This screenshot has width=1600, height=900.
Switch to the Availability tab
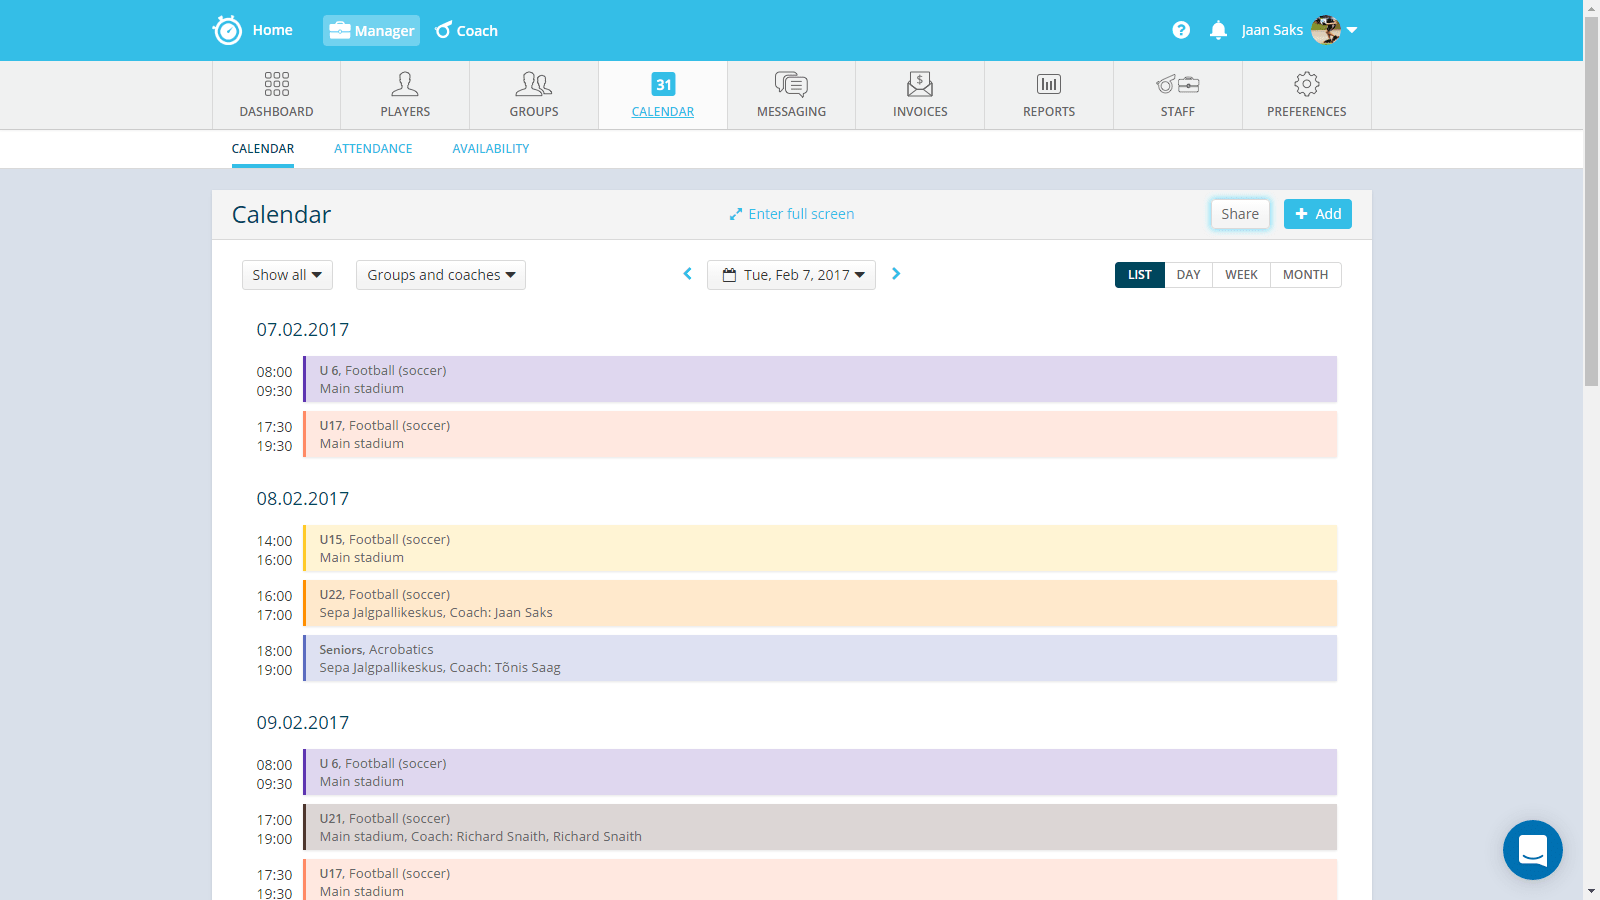(x=490, y=149)
